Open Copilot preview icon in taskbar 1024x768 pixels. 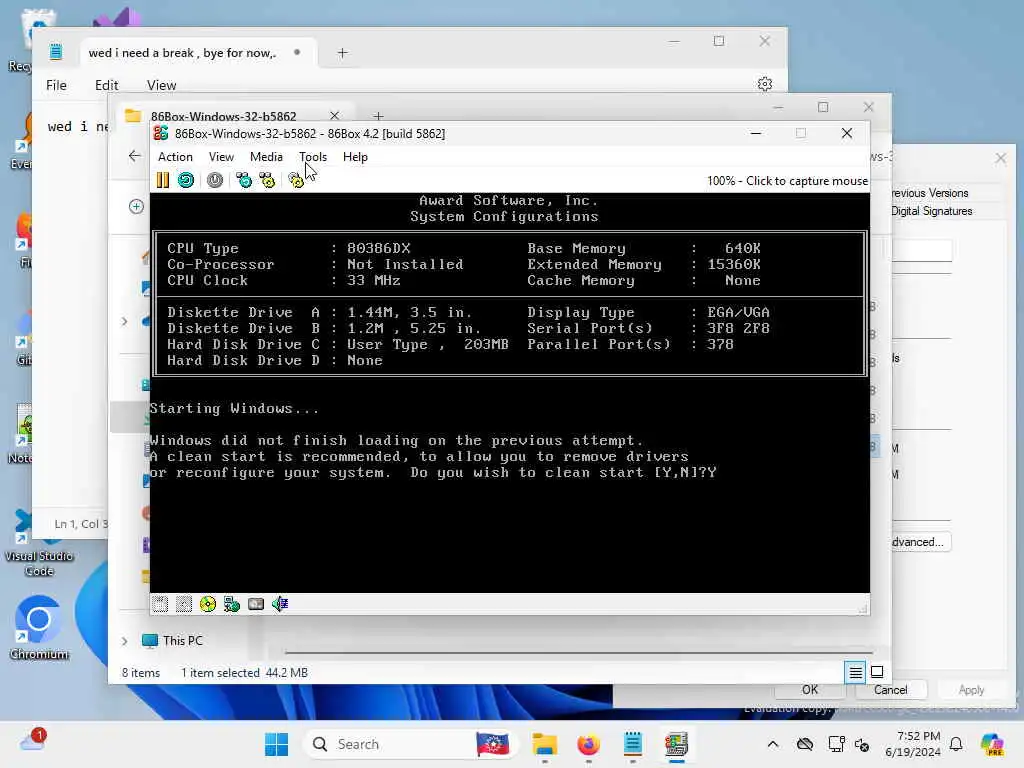pos(991,744)
